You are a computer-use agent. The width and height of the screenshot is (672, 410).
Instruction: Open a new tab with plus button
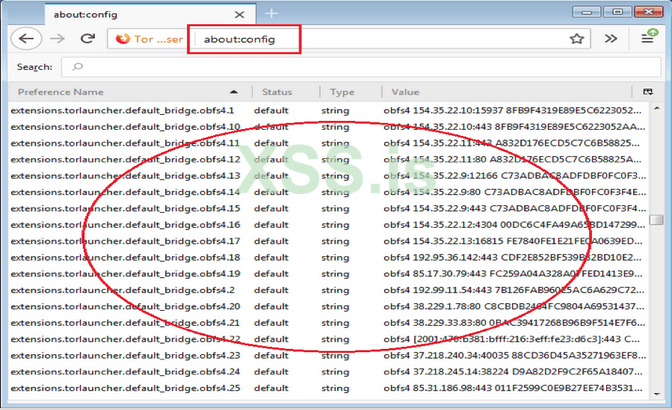(x=271, y=14)
